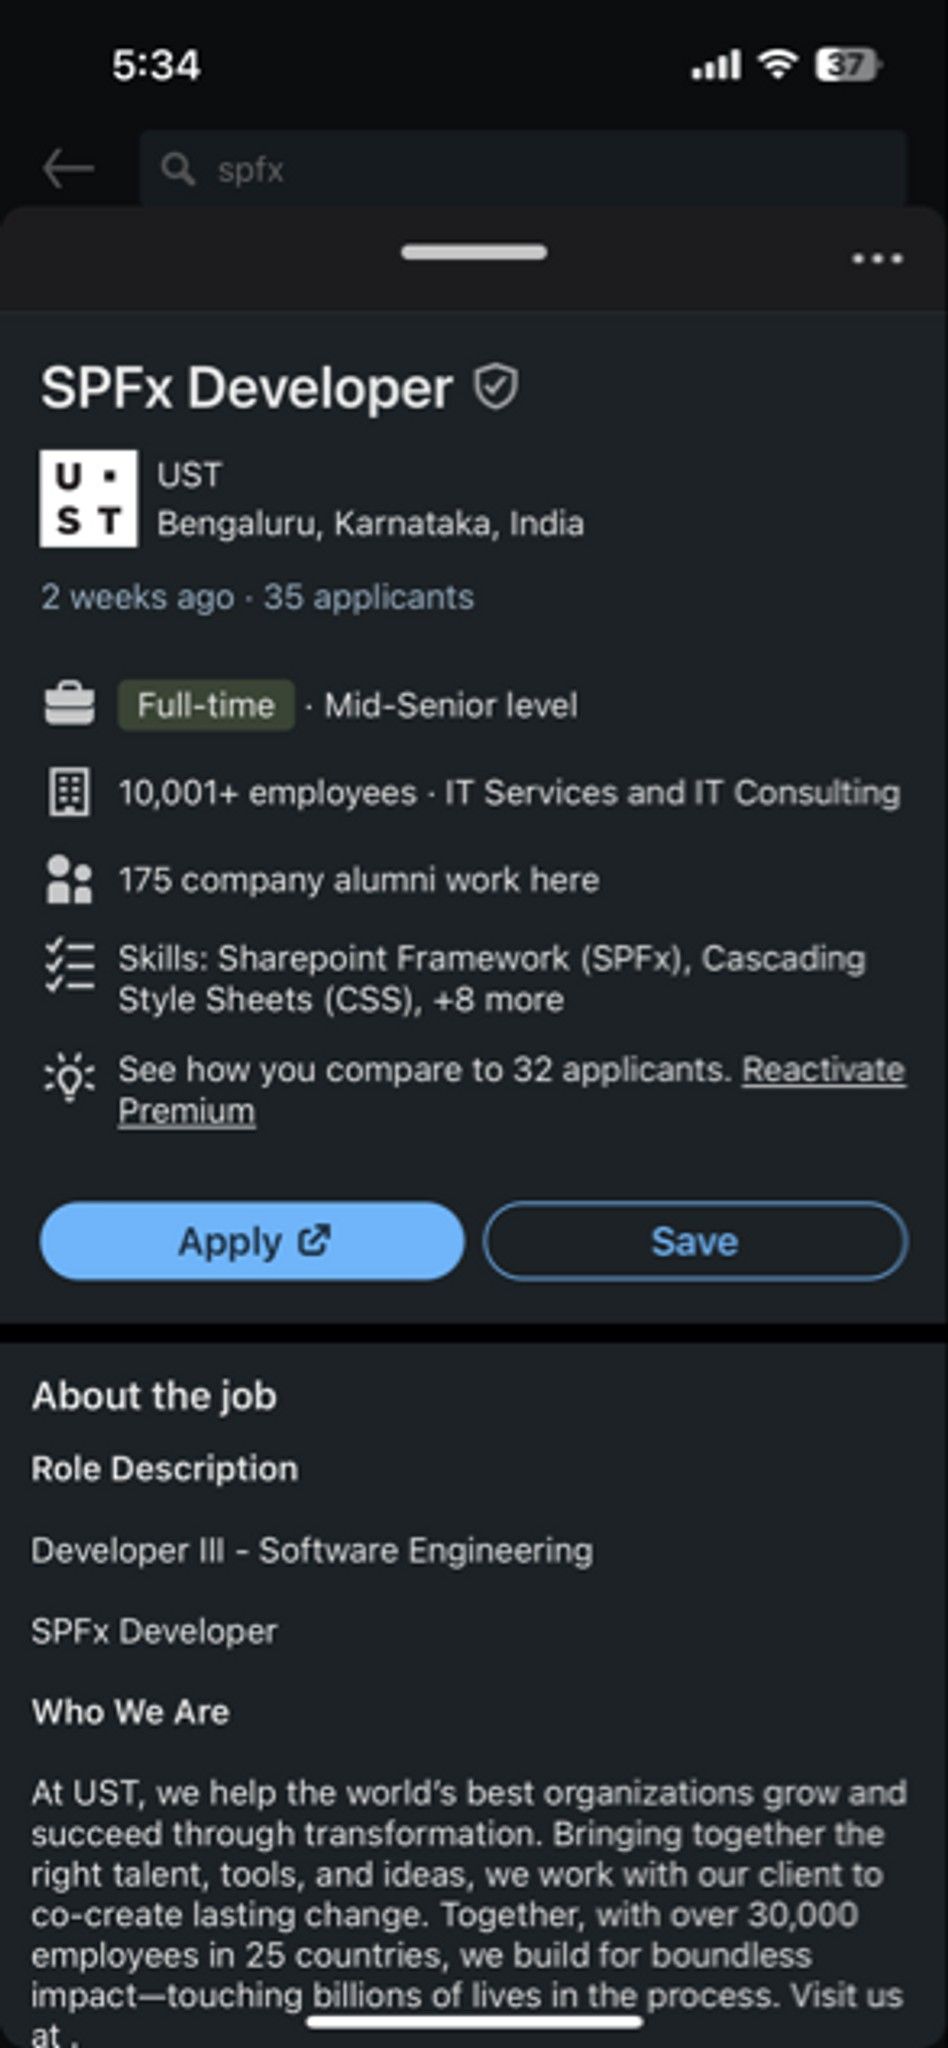948x2048 pixels.
Task: Tap the Full-time tag
Action: click(206, 705)
